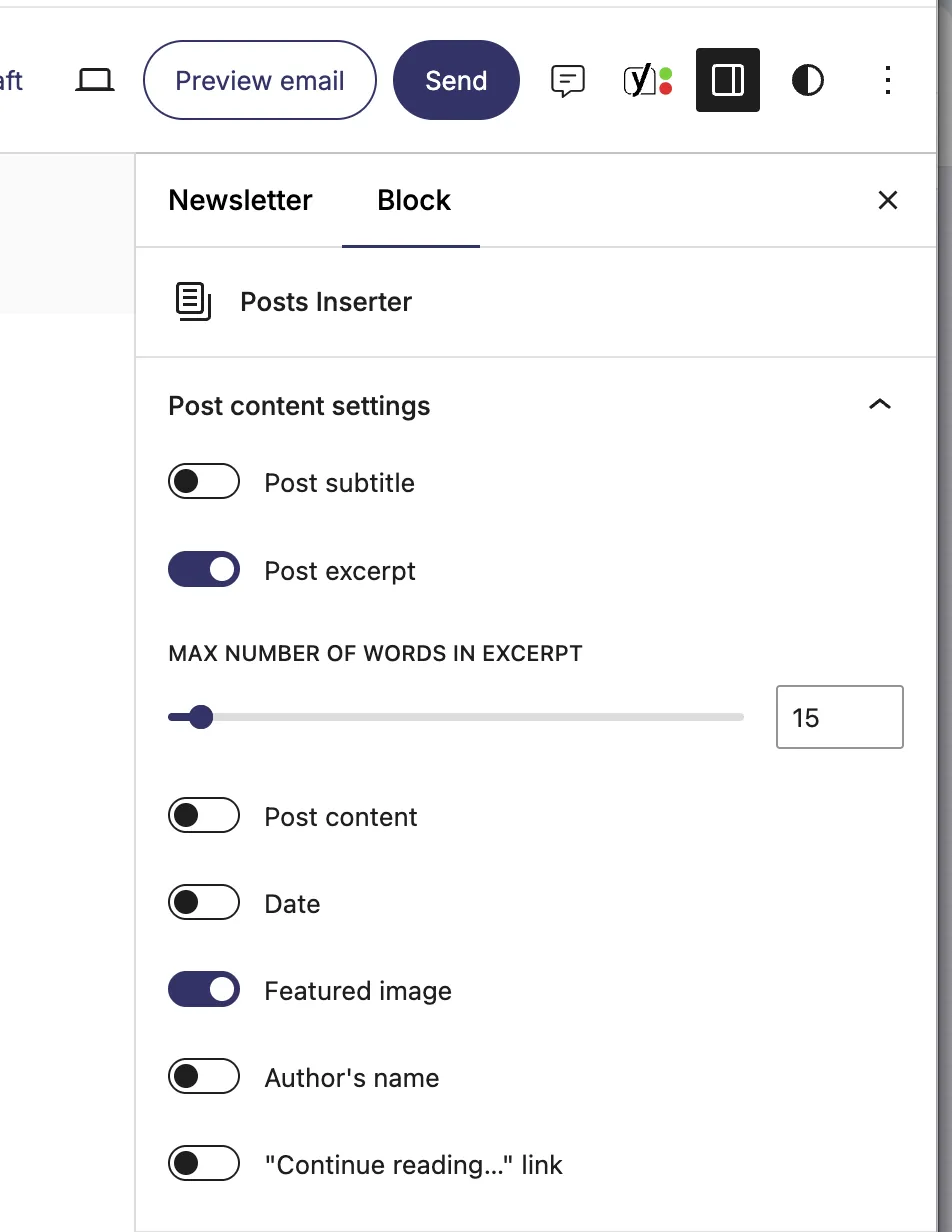The image size is (952, 1232).
Task: Enable the Post content toggle
Action: (204, 816)
